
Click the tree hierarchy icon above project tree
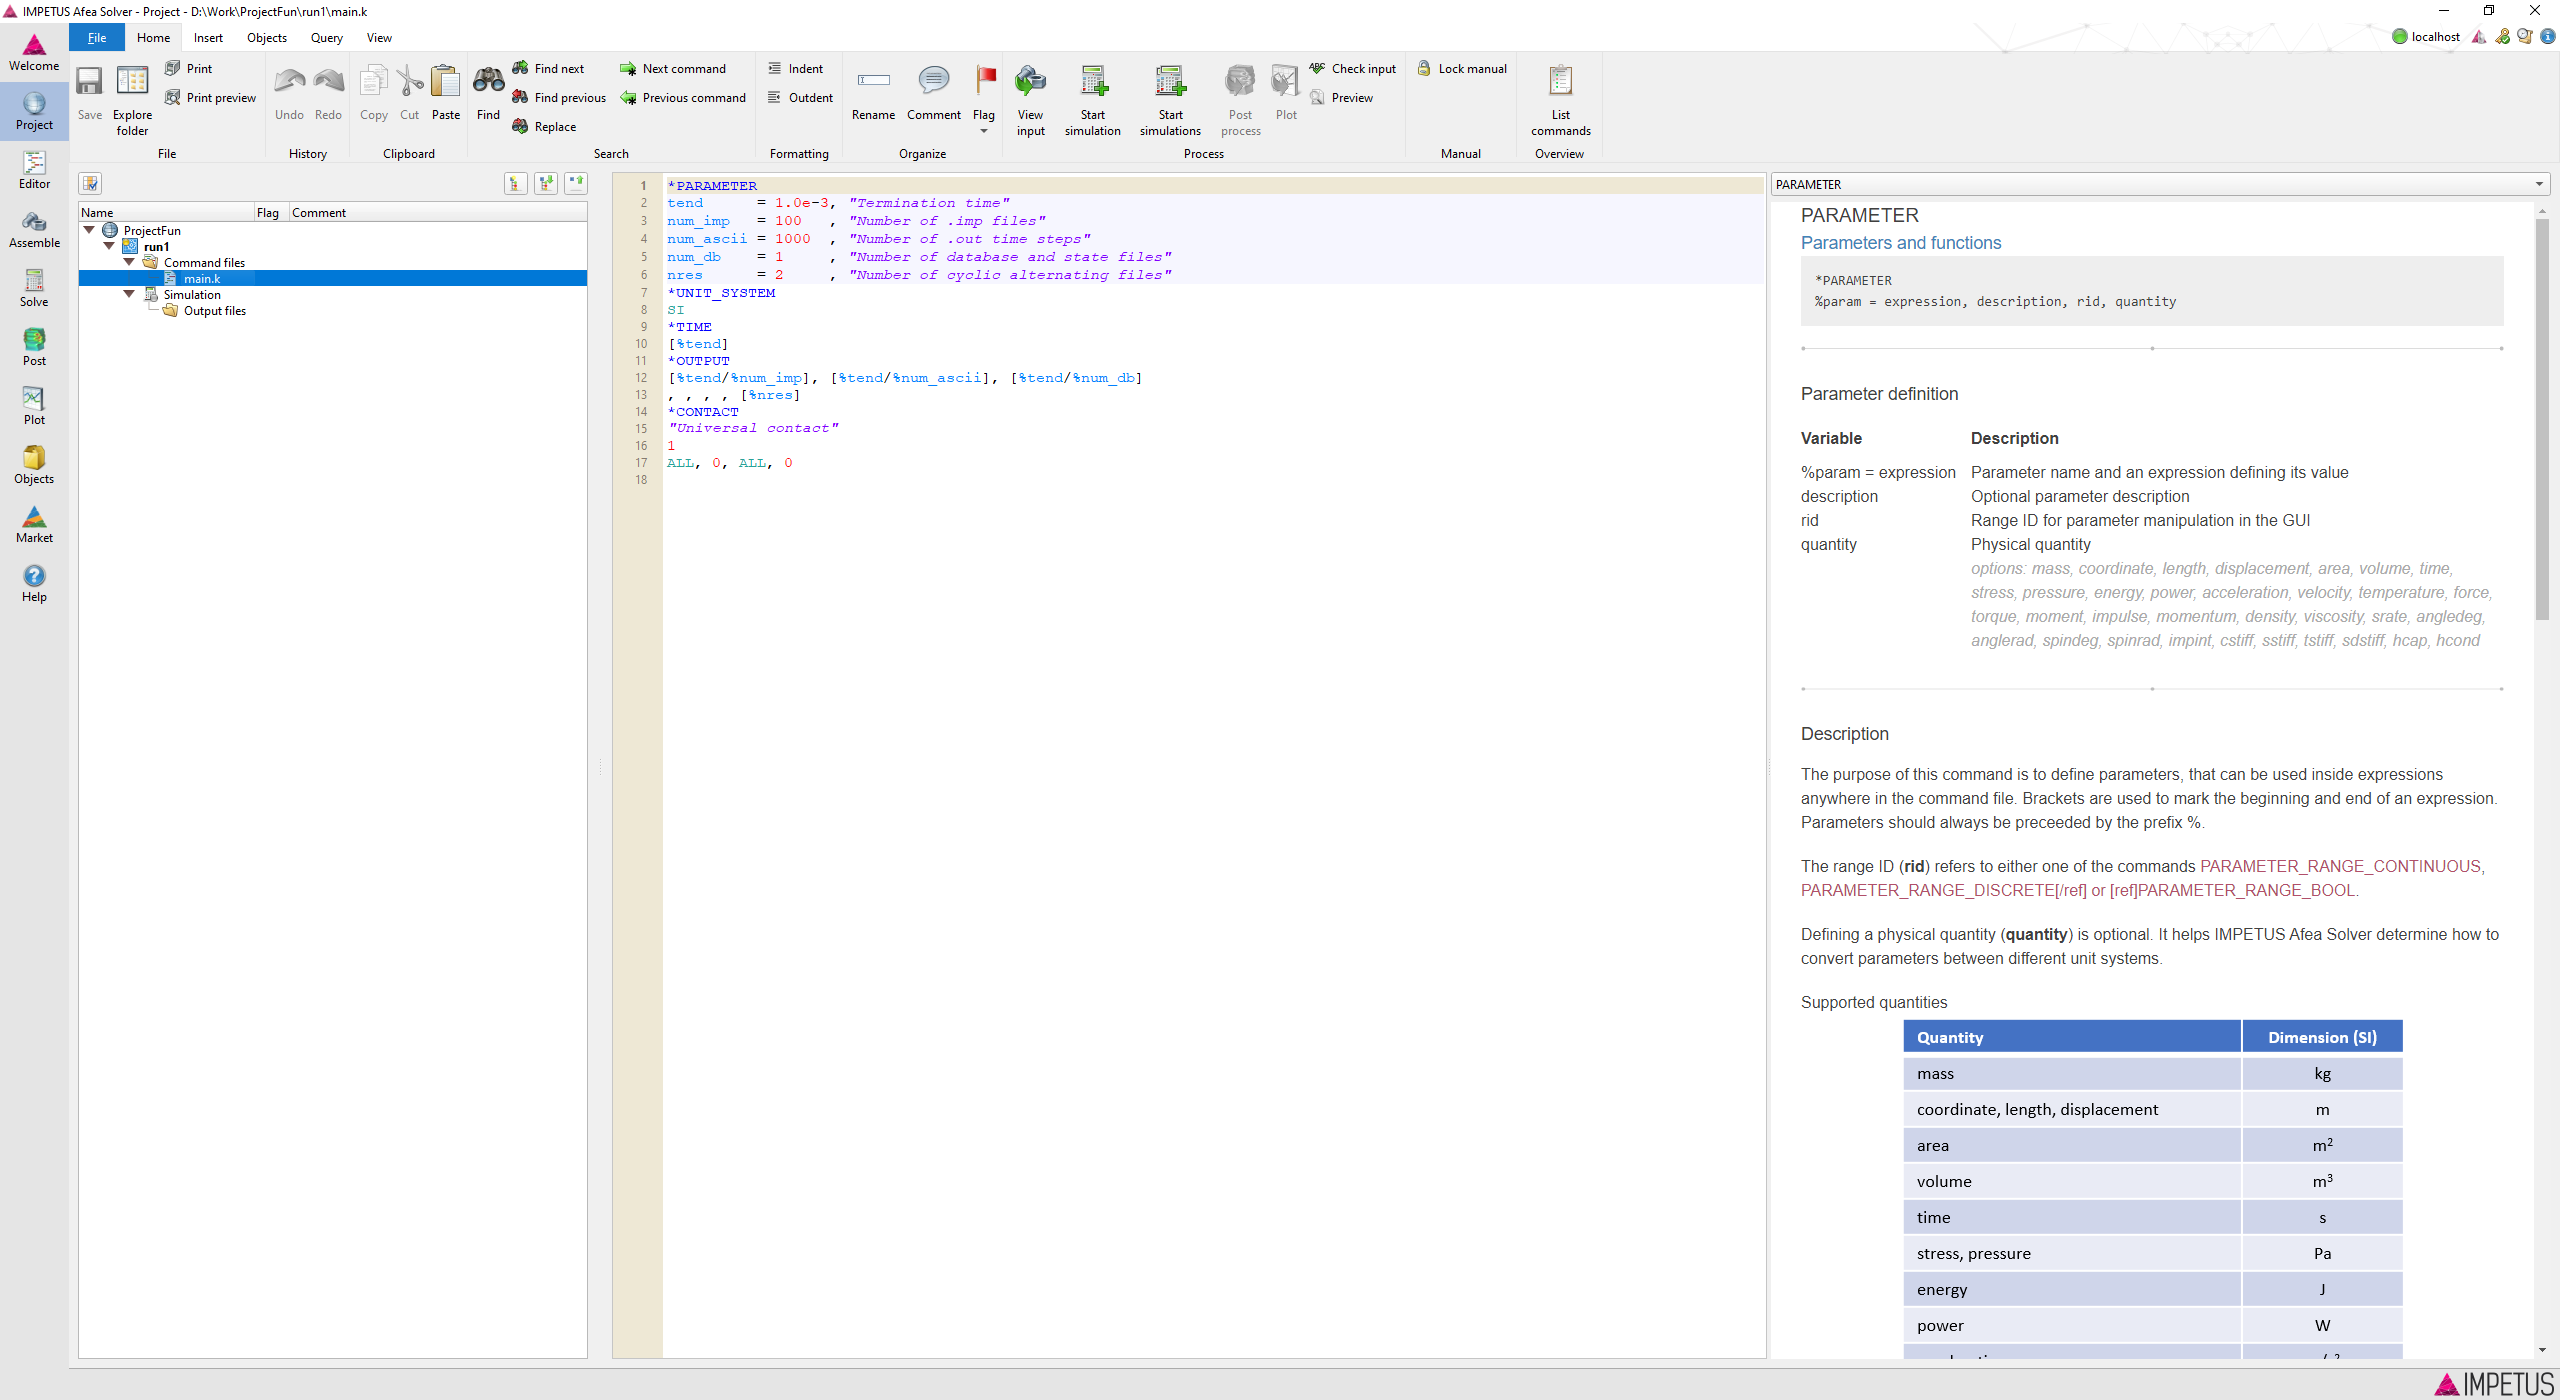point(515,183)
